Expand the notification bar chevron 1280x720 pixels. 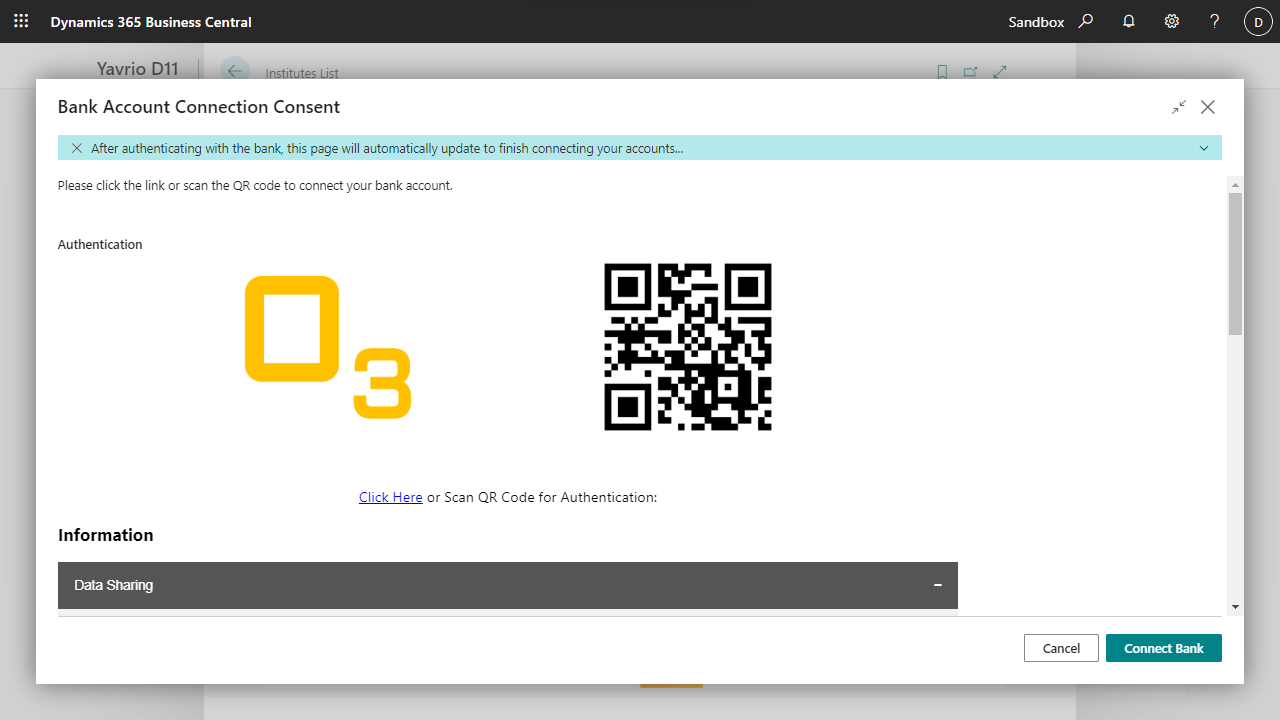1204,148
